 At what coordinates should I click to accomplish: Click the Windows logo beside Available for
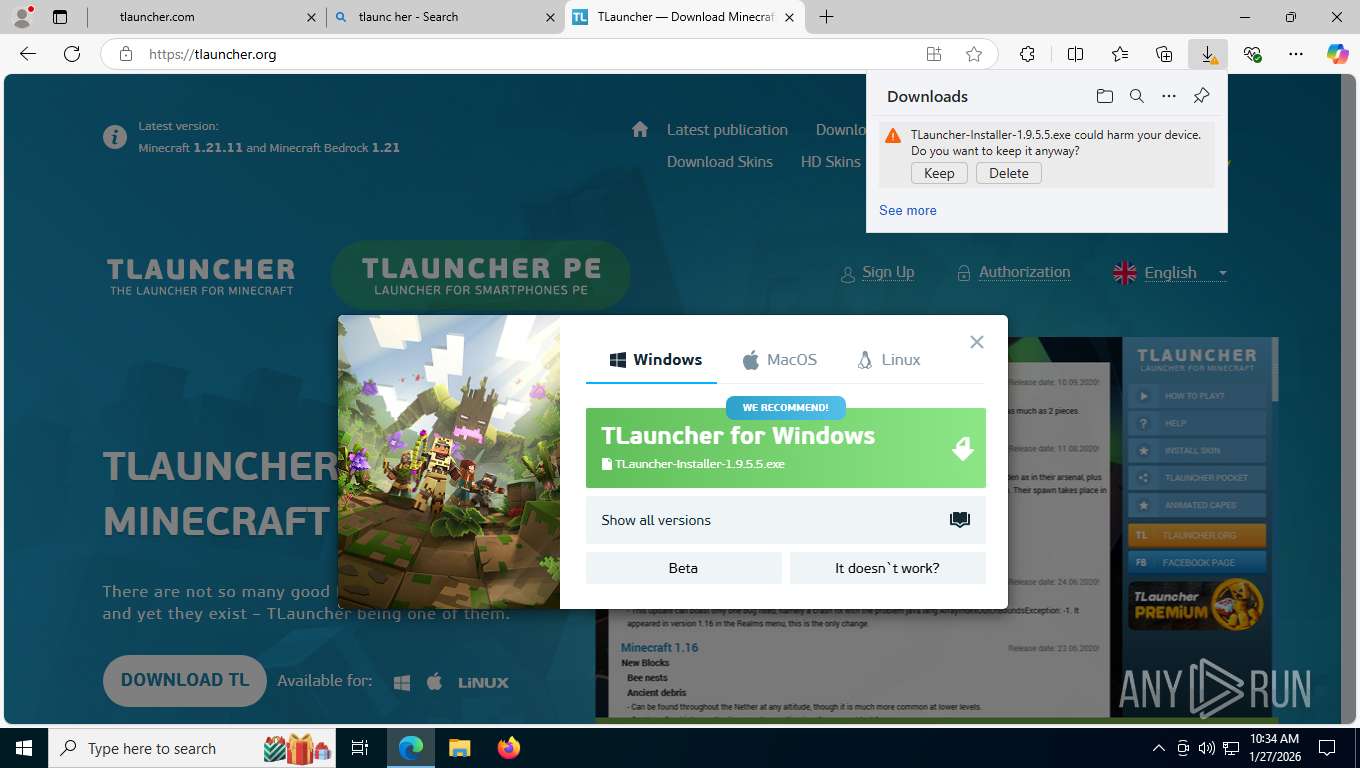(x=402, y=682)
